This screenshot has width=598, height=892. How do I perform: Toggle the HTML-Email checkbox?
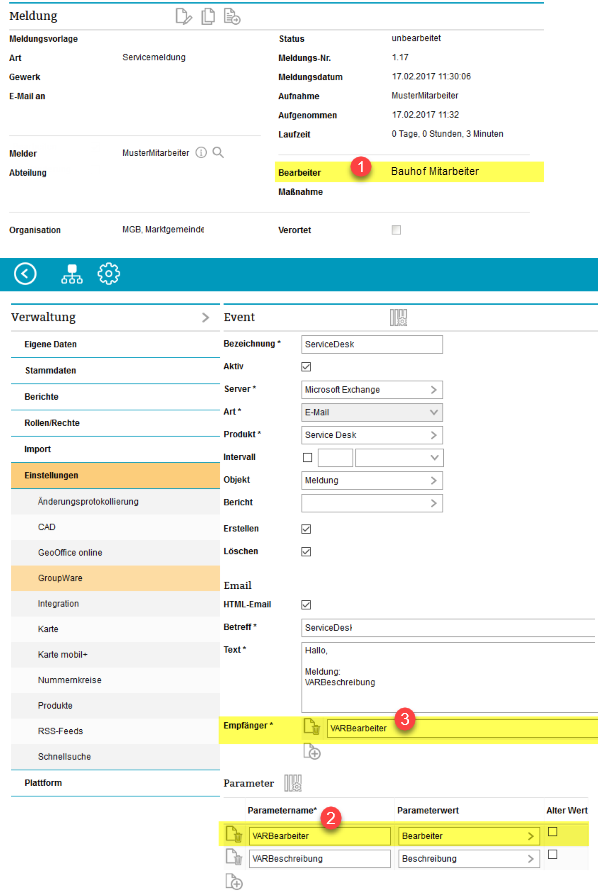(306, 605)
